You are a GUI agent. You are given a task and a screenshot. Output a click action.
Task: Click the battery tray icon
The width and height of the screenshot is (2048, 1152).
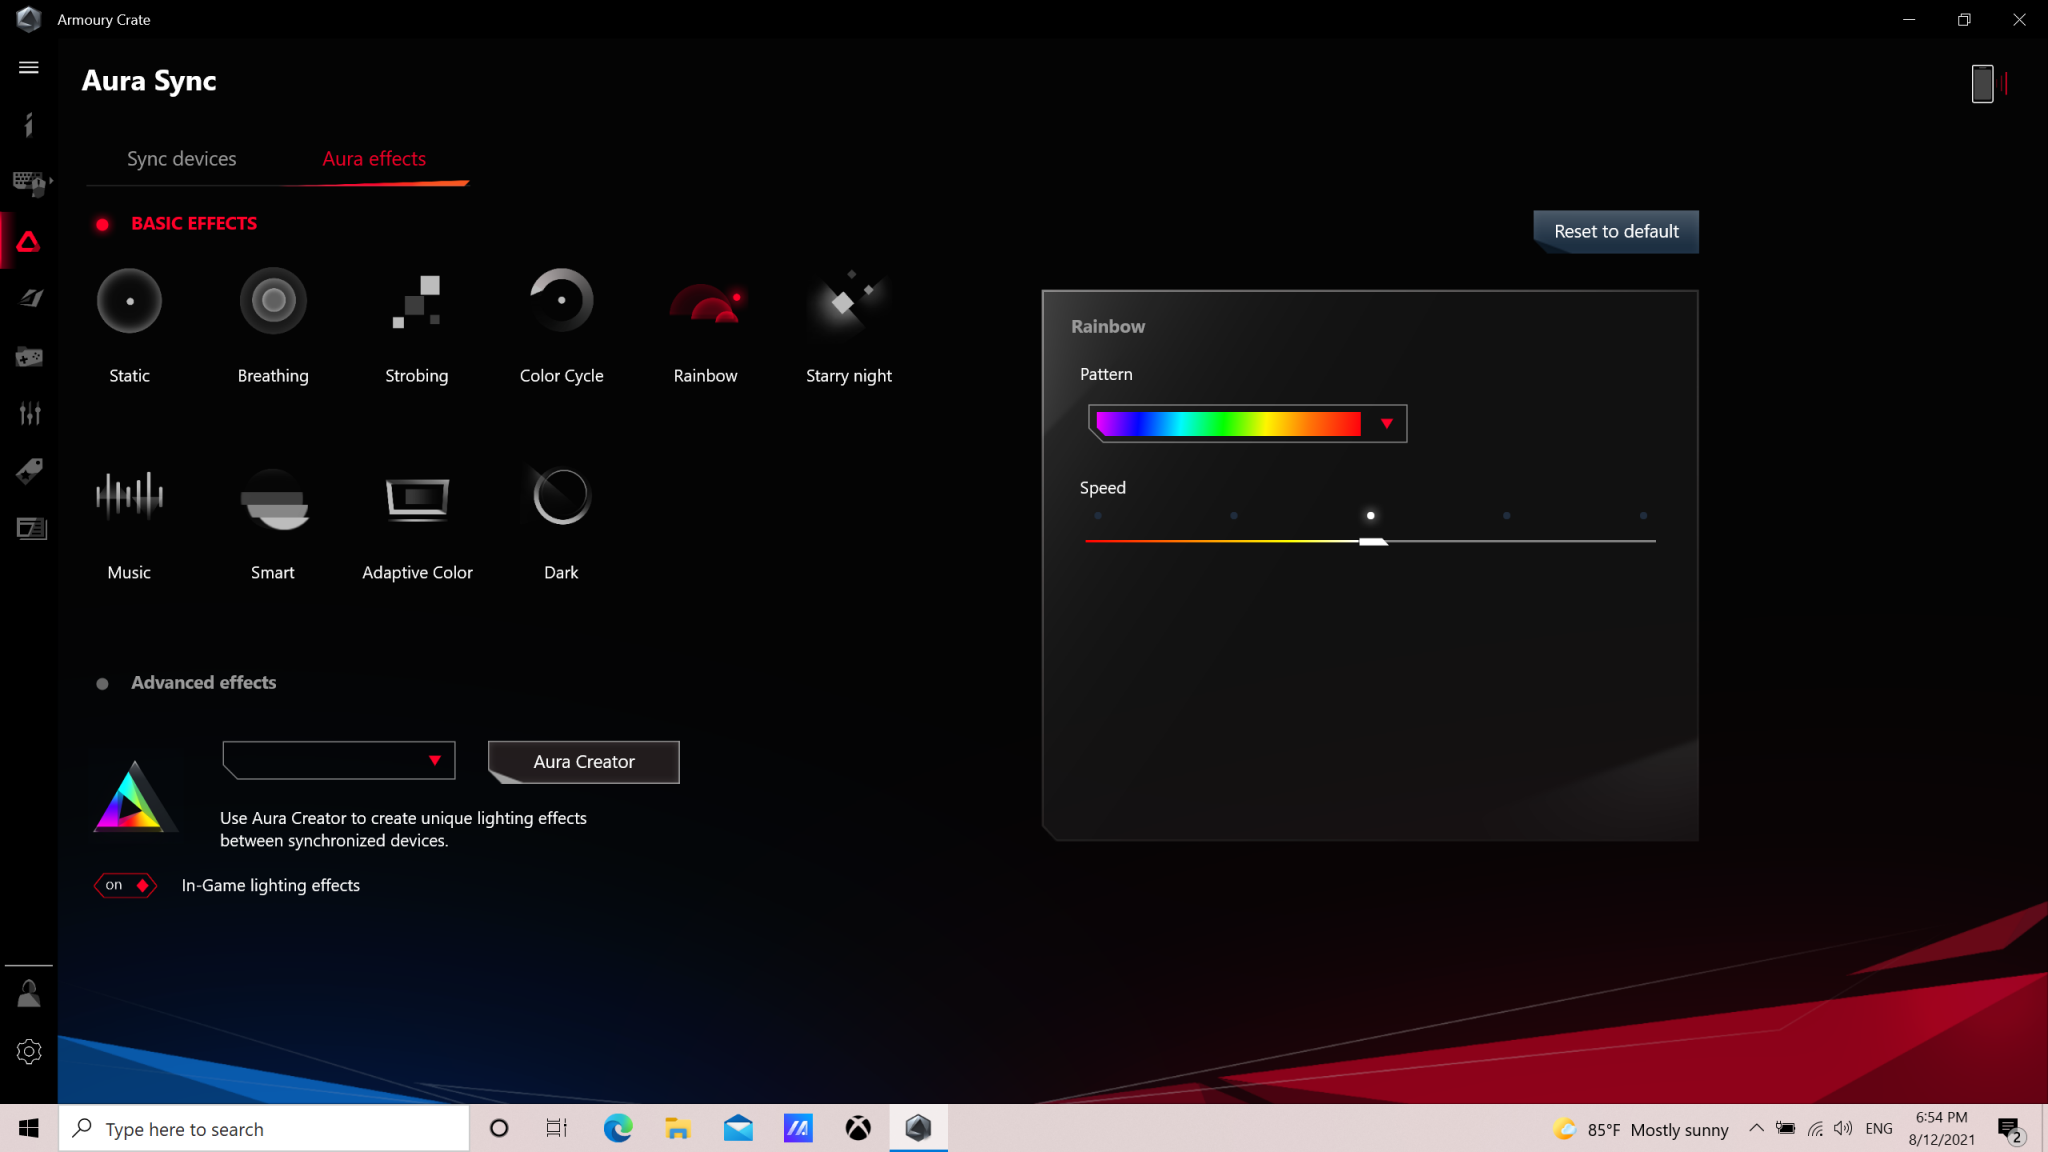tap(1785, 1128)
